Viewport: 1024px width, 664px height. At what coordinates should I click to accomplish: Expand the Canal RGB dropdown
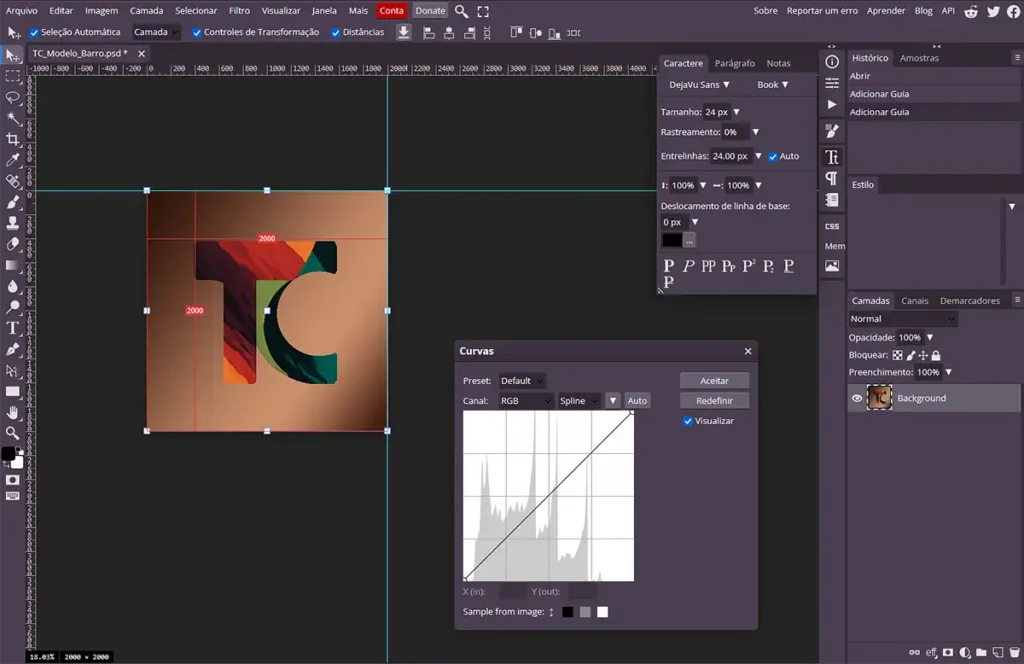(x=525, y=401)
